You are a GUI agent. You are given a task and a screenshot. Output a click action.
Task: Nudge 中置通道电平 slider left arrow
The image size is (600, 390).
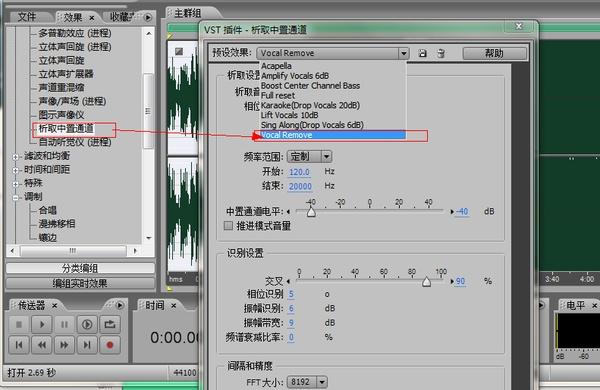(x=288, y=212)
